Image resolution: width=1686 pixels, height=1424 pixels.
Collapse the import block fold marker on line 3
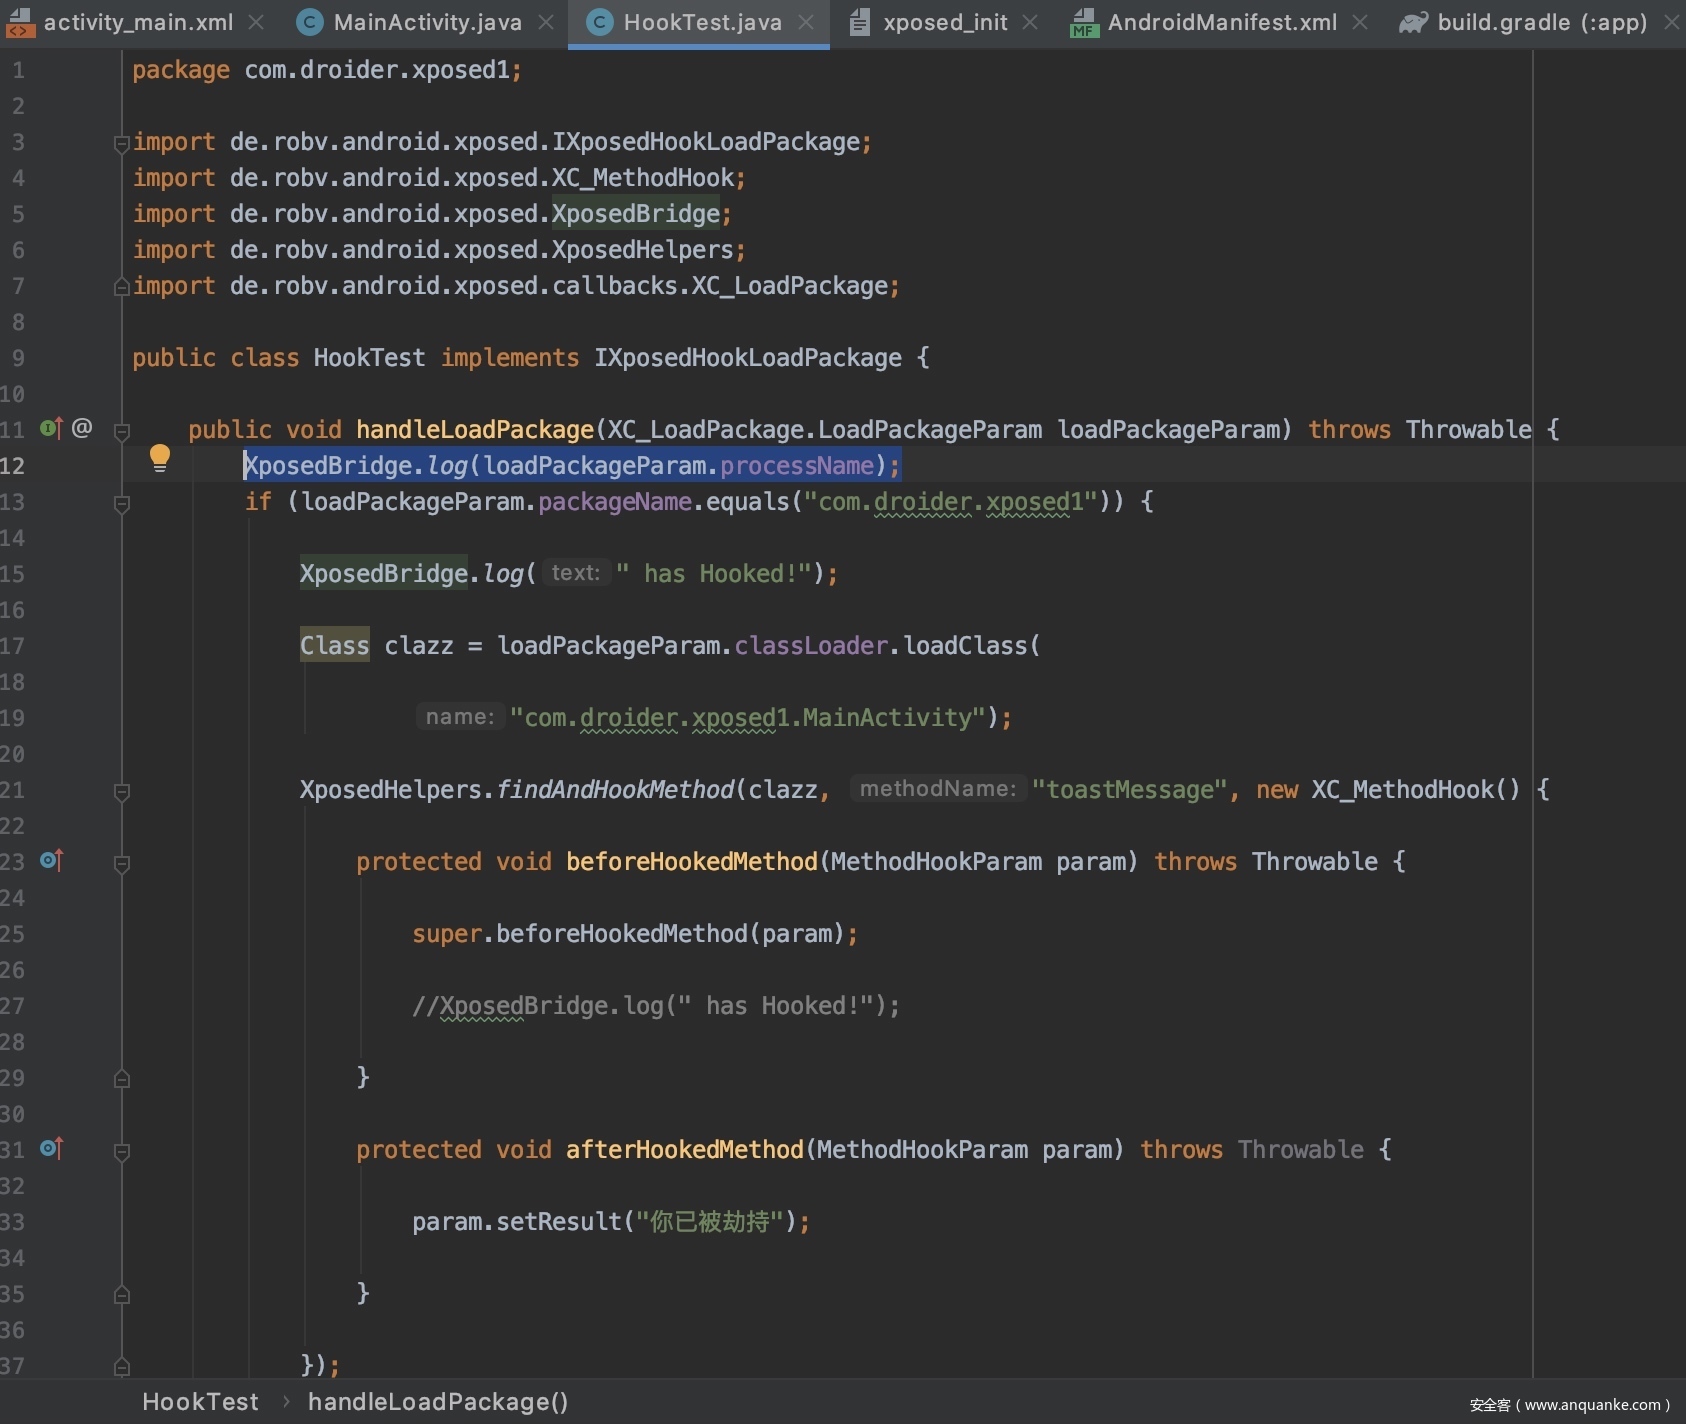coord(122,143)
